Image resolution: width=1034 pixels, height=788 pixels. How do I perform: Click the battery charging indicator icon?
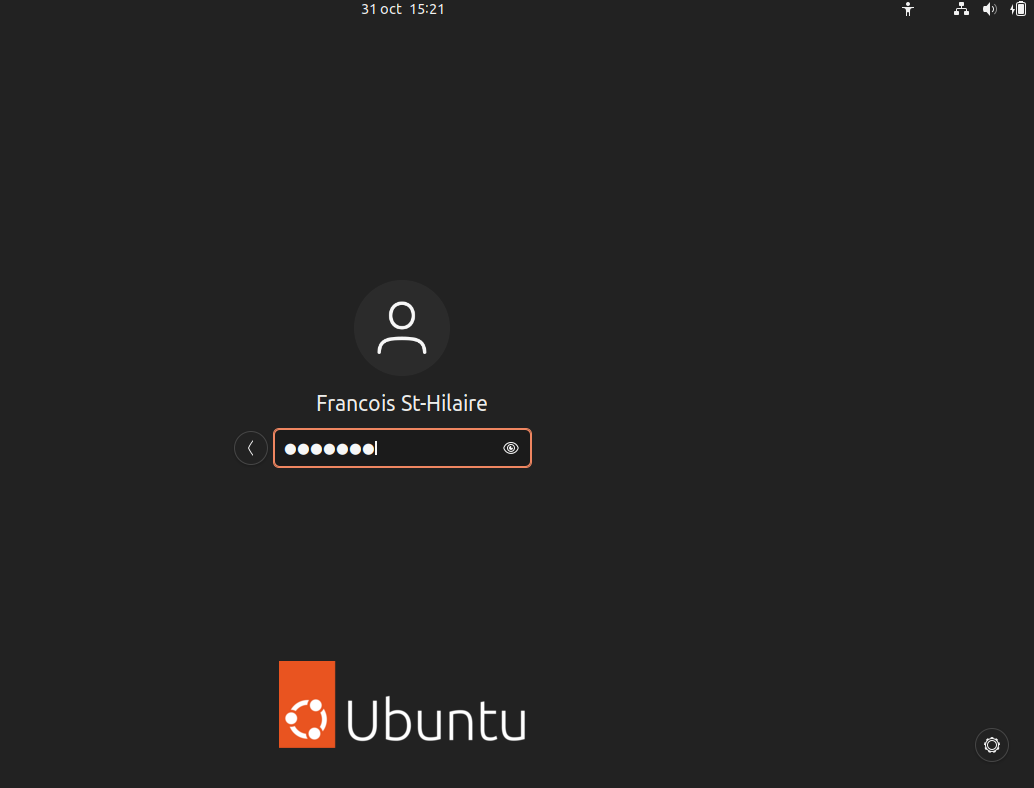coord(1019,9)
